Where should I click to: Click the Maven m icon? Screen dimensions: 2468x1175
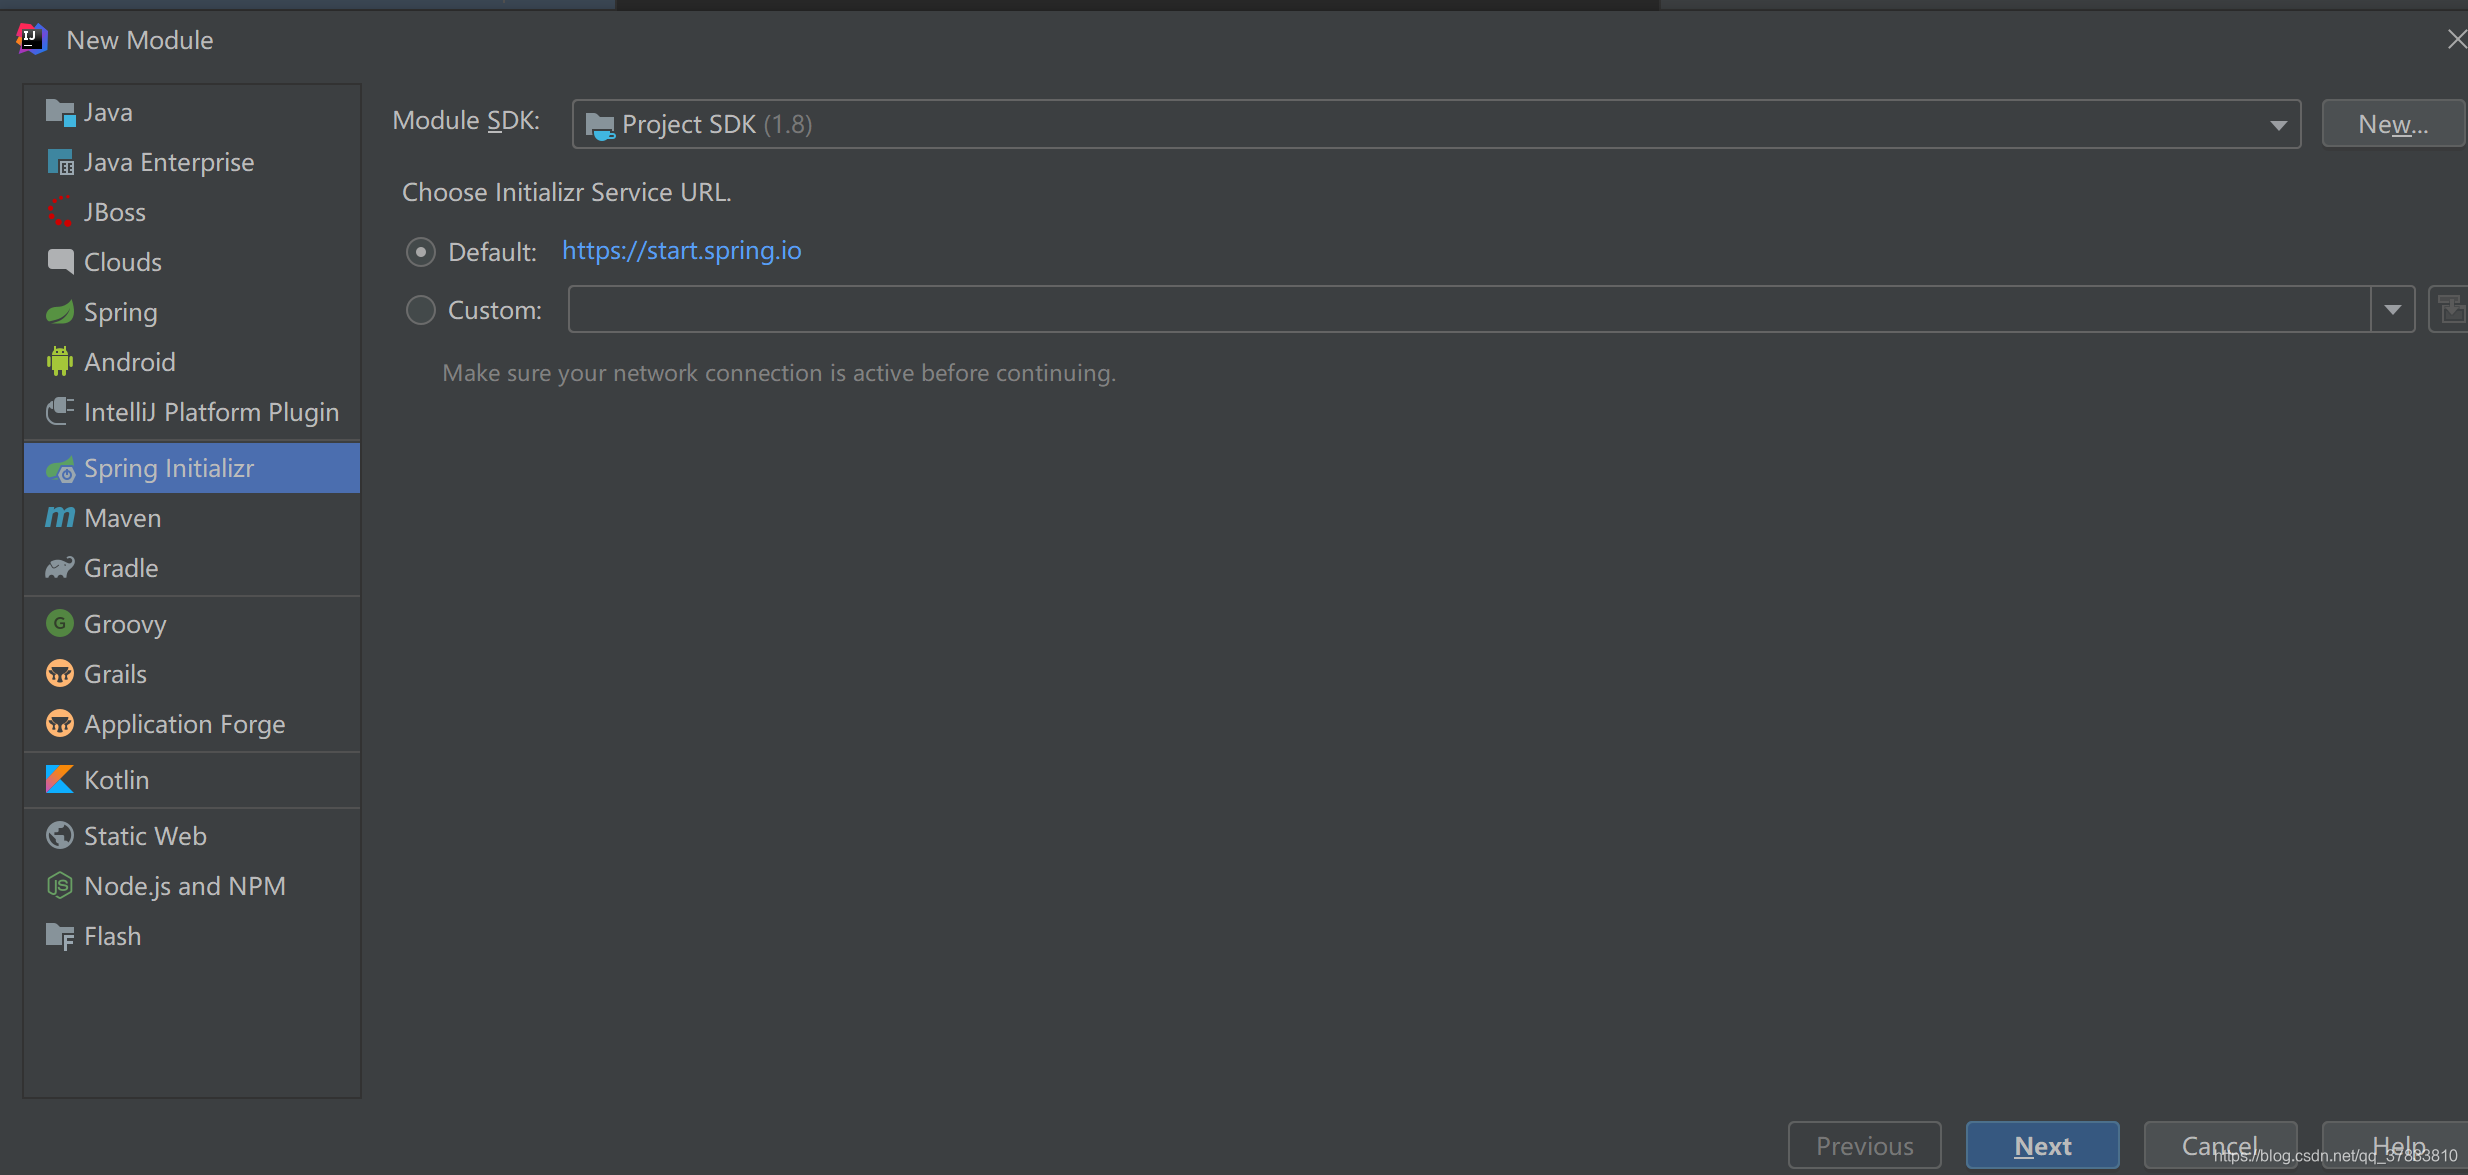coord(60,517)
